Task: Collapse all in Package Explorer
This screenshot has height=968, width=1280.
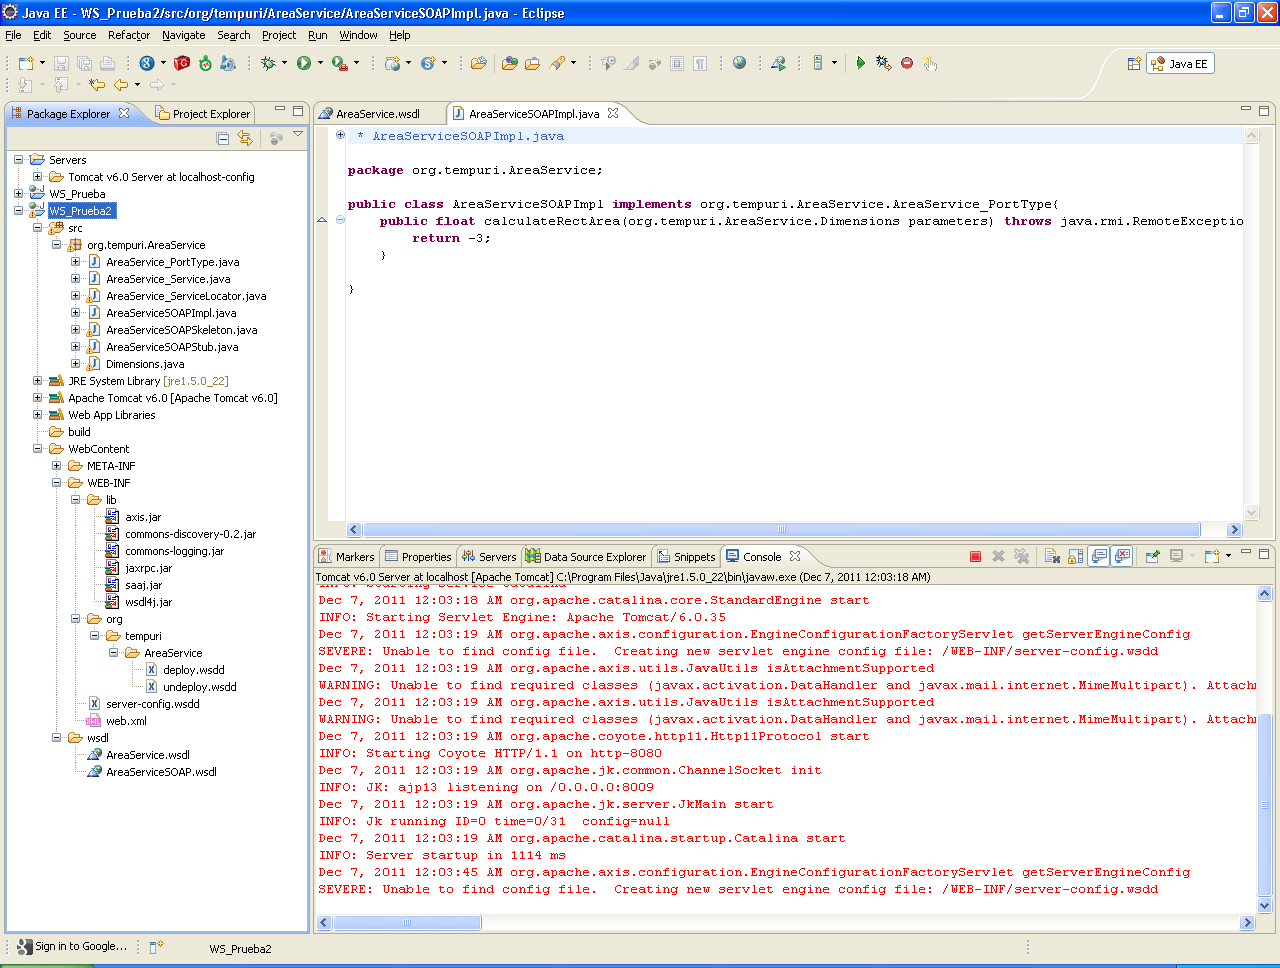Action: (x=223, y=138)
